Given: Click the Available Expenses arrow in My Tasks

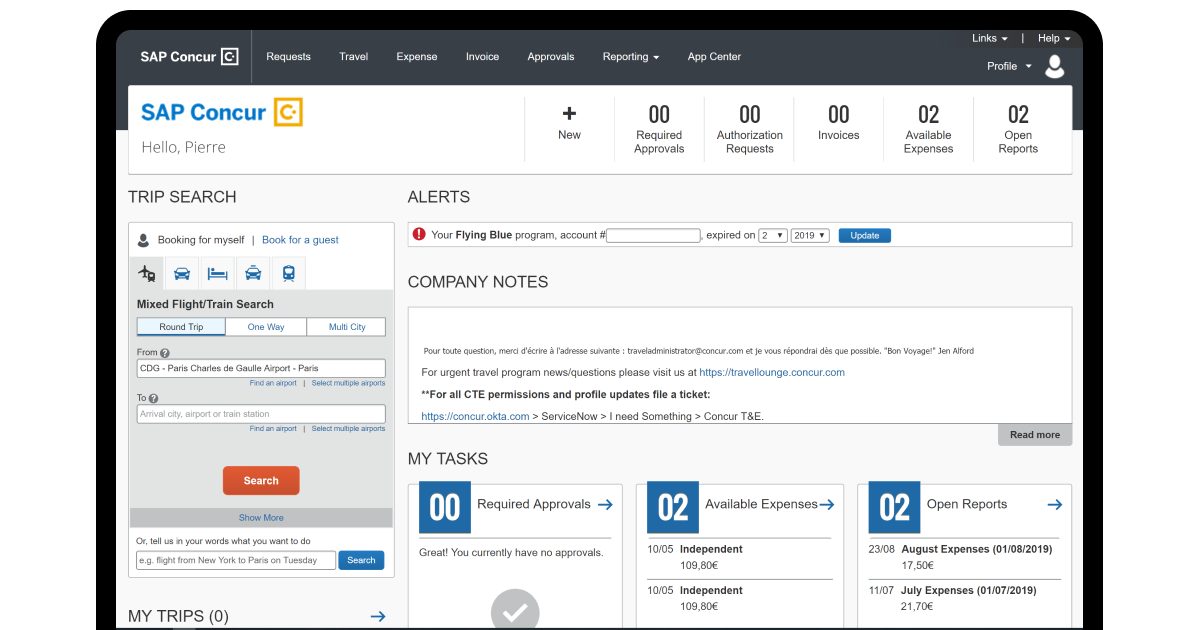Looking at the screenshot, I should pyautogui.click(x=826, y=505).
